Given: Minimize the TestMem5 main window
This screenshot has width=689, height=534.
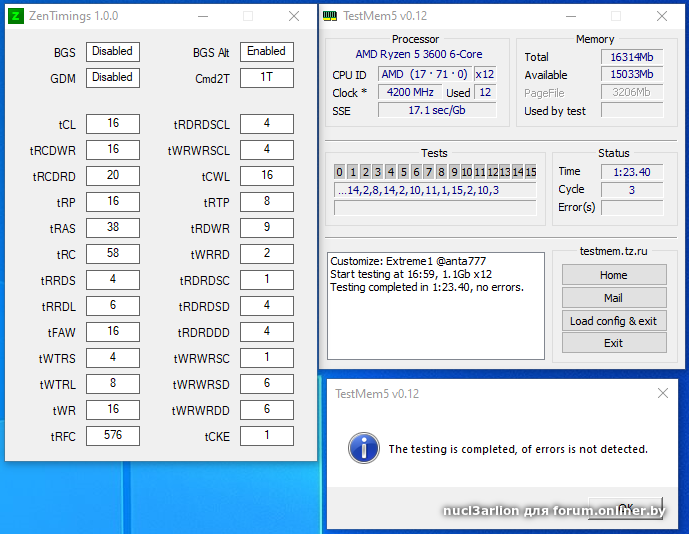Looking at the screenshot, I should click(571, 16).
